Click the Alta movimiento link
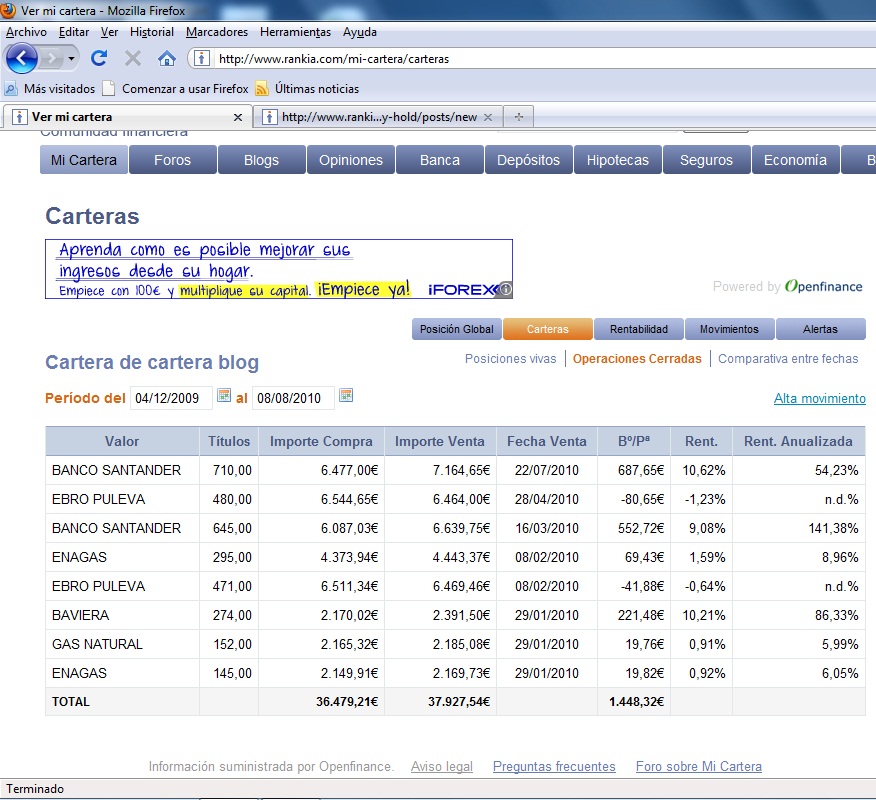Screen dimensions: 876x800 click(x=819, y=398)
